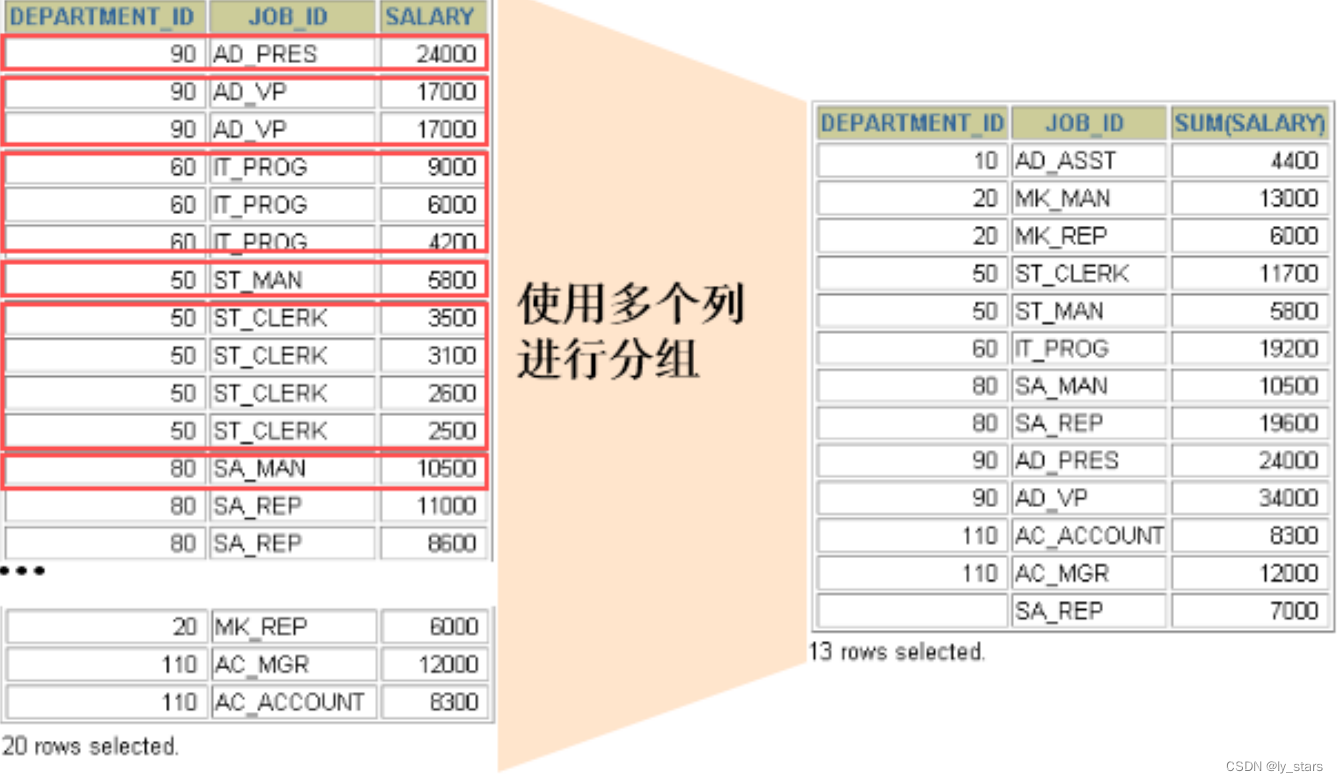Click ST_MAN in the 20-row table

[x=293, y=280]
